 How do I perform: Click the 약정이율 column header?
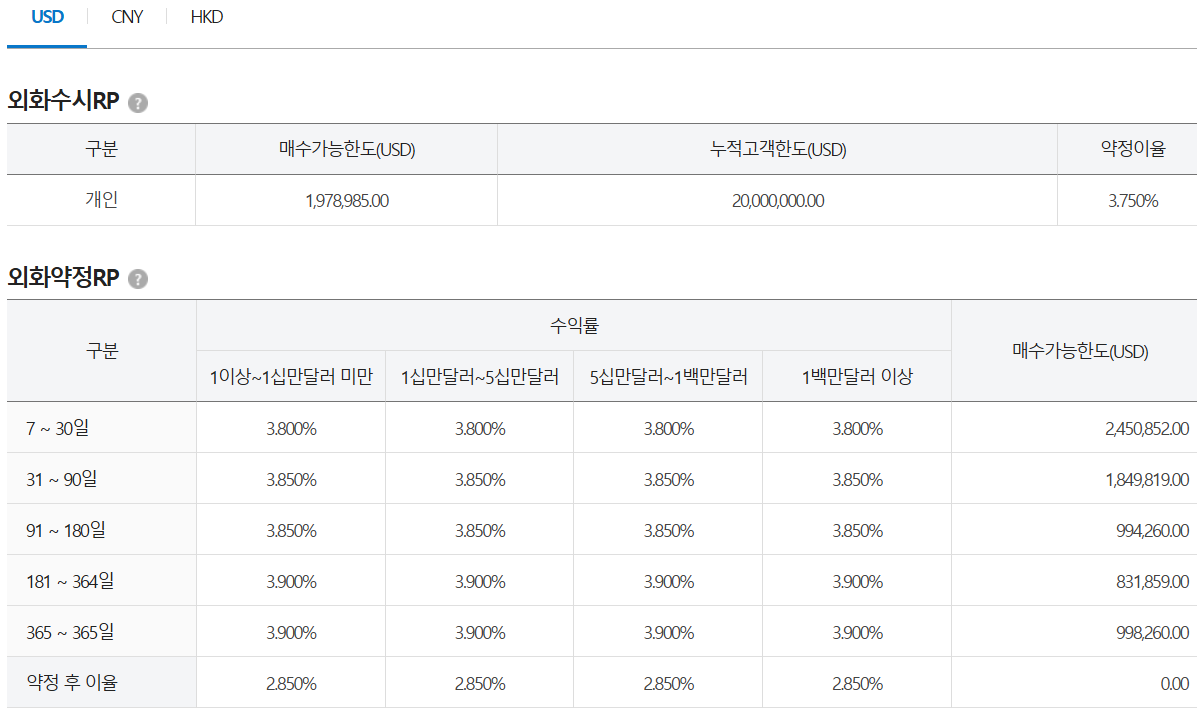tap(1126, 148)
